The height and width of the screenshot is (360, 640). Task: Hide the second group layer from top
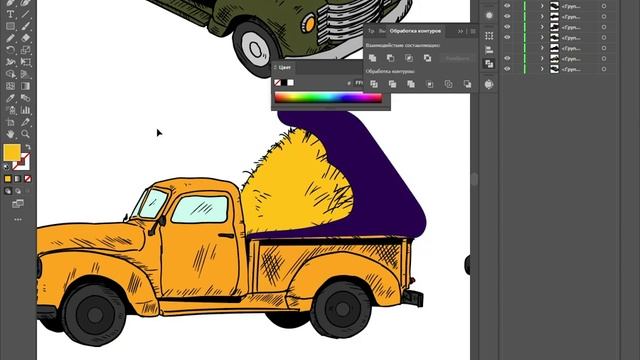tap(507, 16)
